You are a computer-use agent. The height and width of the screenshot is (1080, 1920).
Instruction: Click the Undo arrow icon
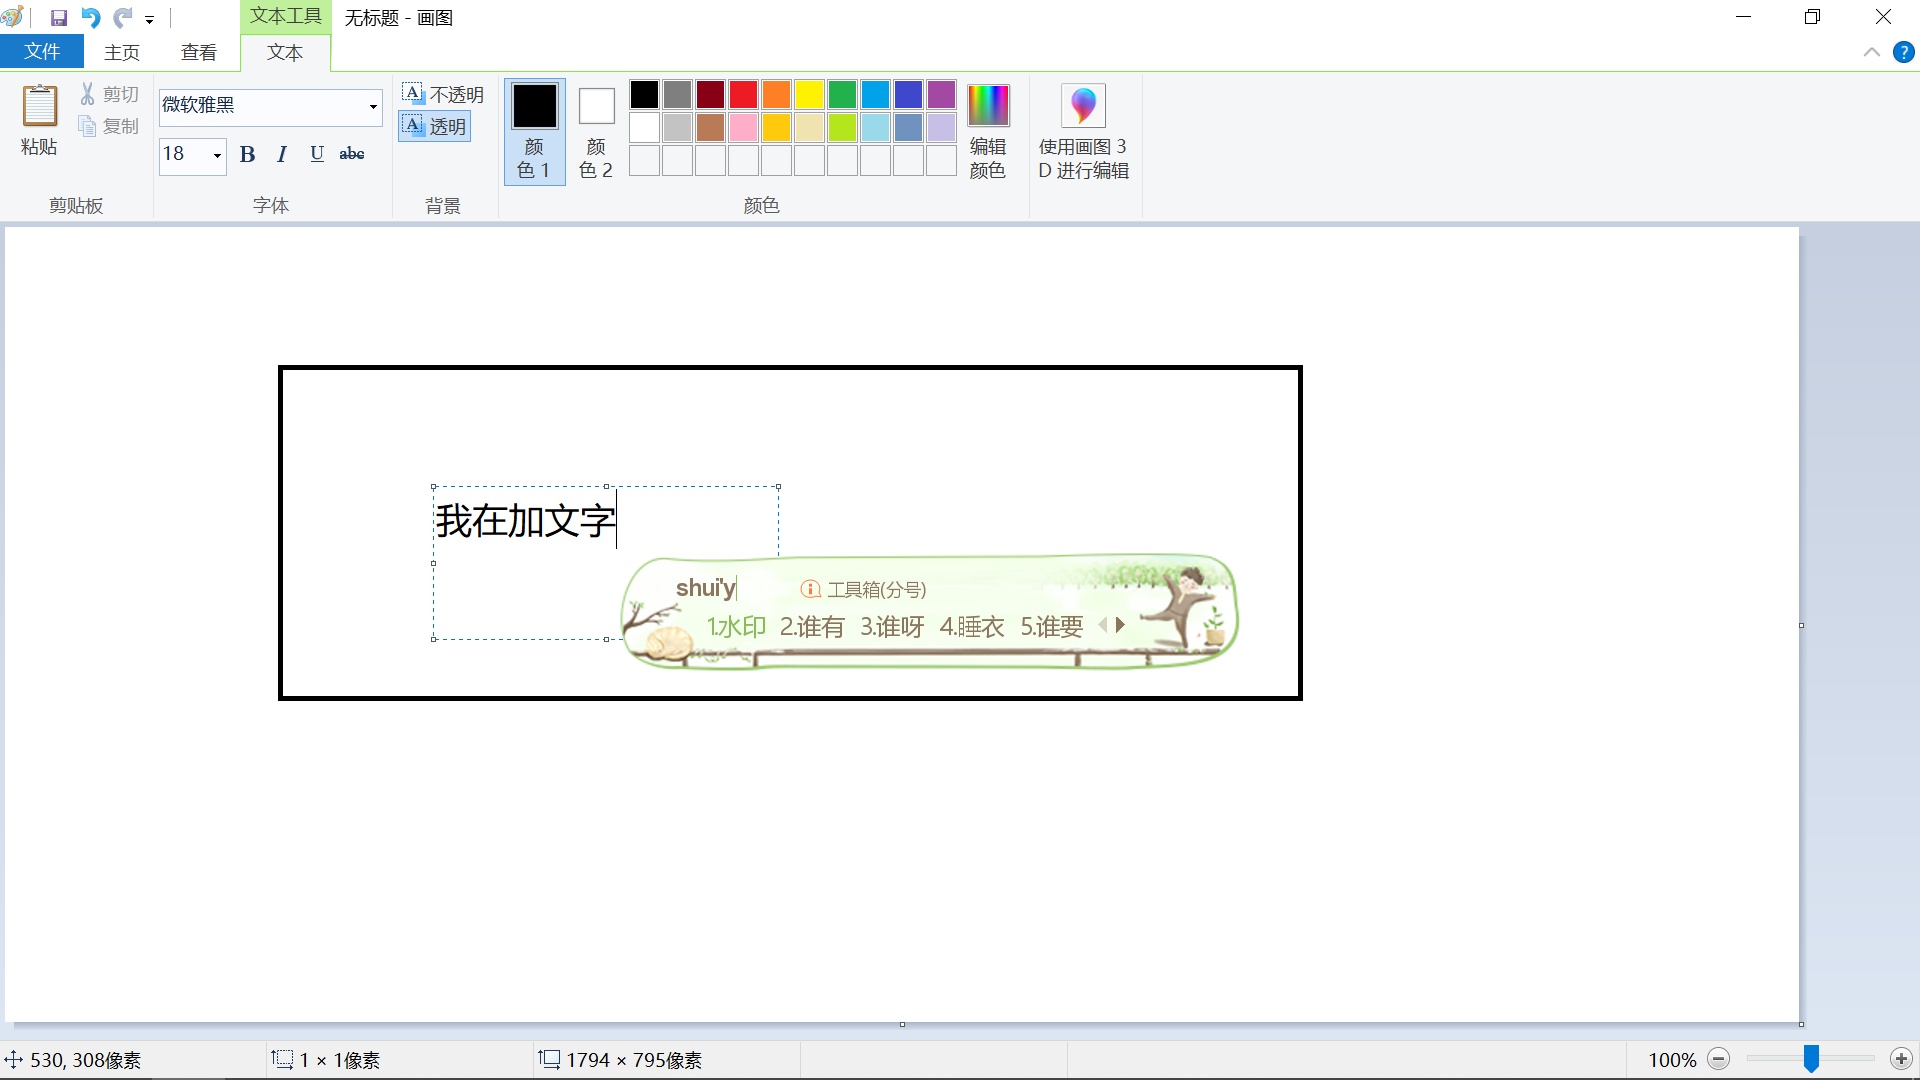(91, 18)
